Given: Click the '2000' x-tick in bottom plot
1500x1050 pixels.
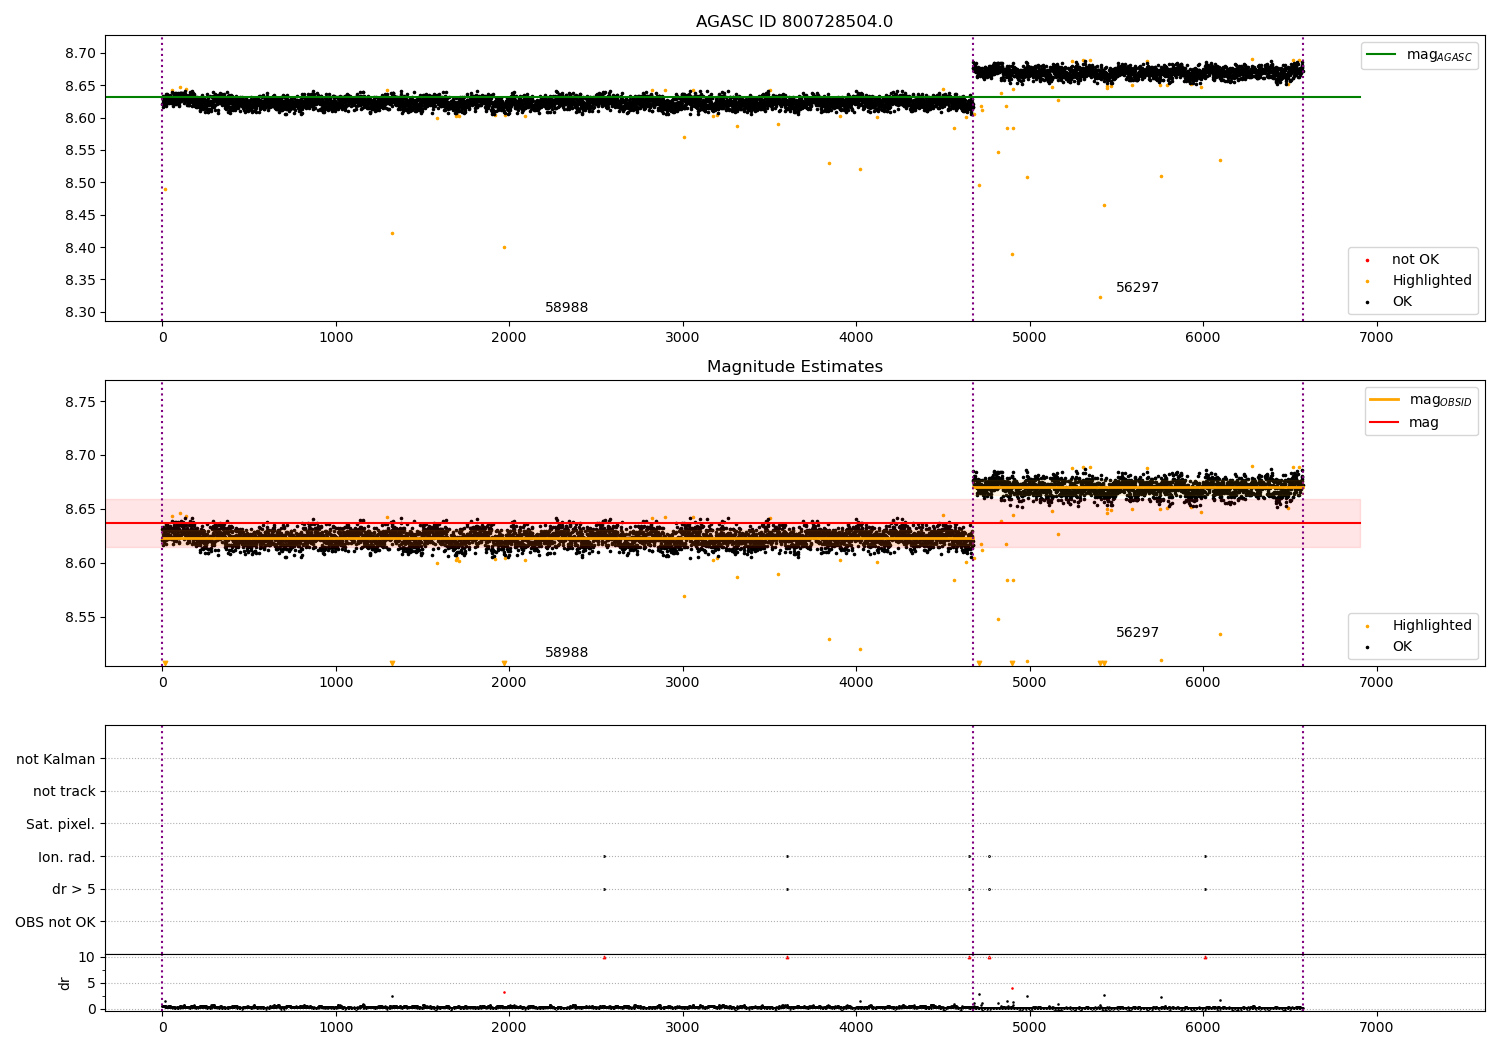Looking at the screenshot, I should 509,1028.
